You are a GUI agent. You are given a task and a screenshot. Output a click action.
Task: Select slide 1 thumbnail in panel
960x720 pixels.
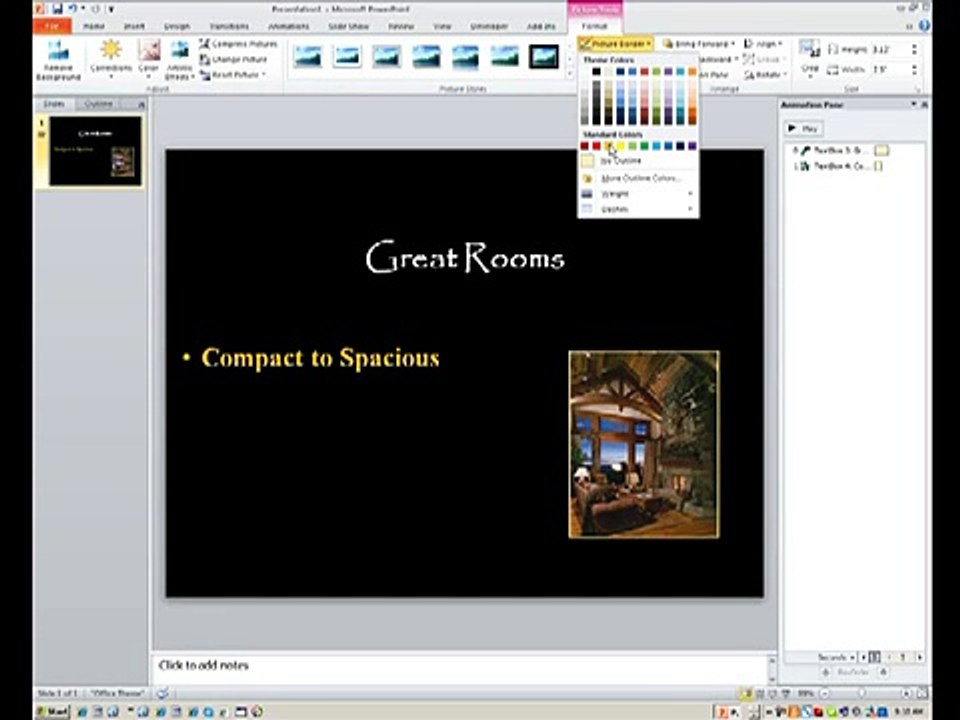click(x=95, y=151)
